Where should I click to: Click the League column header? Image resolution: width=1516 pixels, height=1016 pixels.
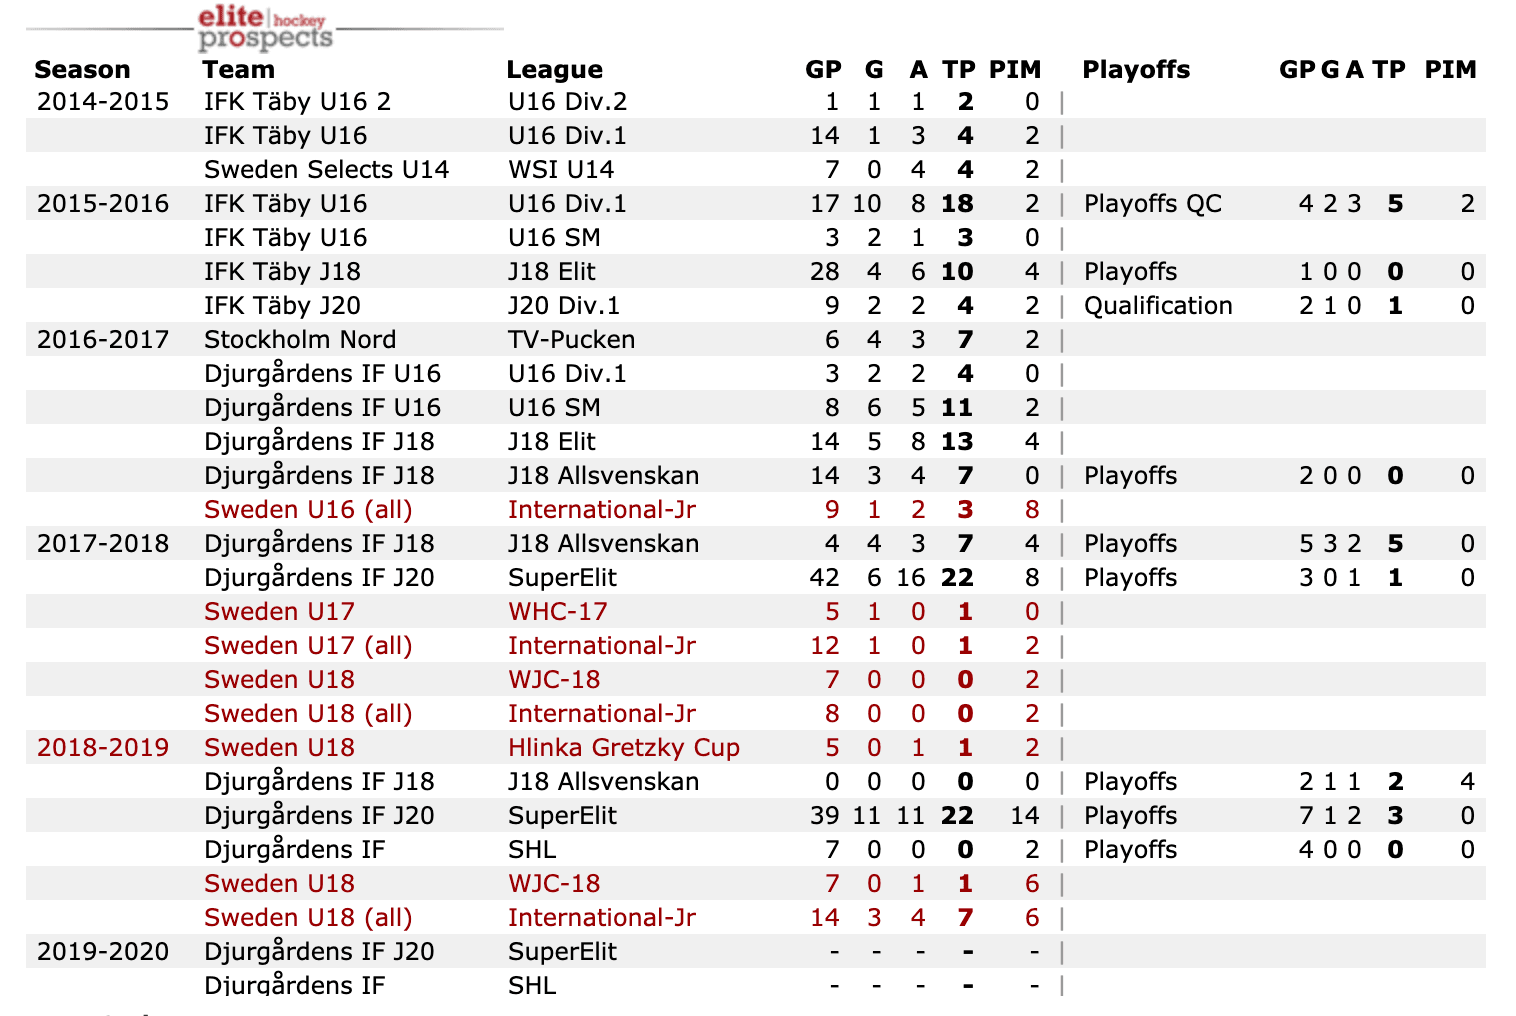click(554, 70)
